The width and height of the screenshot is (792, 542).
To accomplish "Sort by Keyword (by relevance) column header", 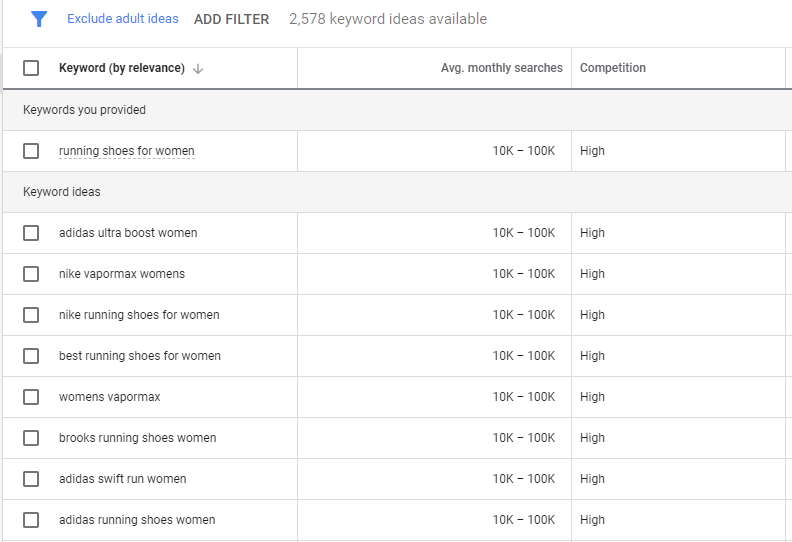I will pyautogui.click(x=122, y=68).
